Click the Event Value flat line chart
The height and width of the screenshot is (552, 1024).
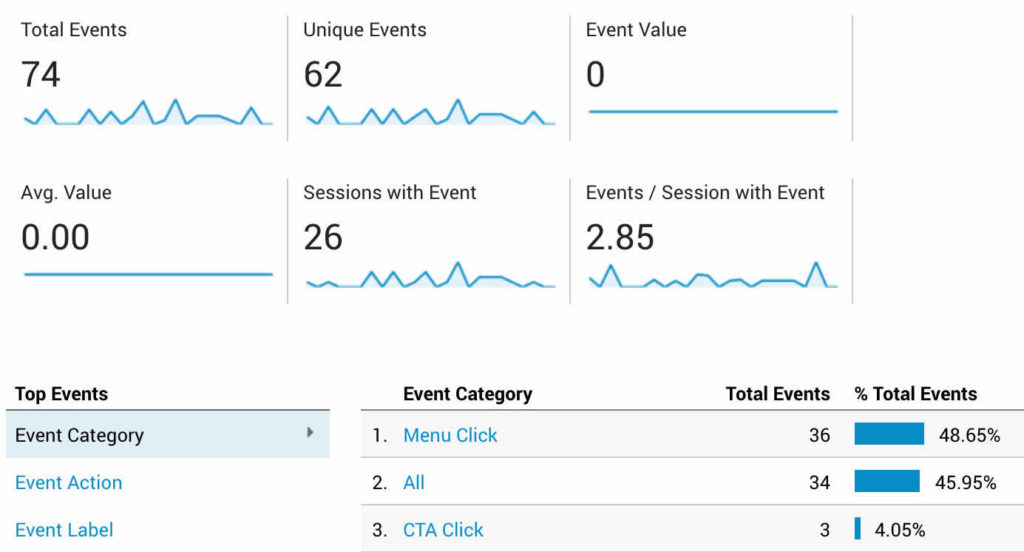[x=713, y=111]
